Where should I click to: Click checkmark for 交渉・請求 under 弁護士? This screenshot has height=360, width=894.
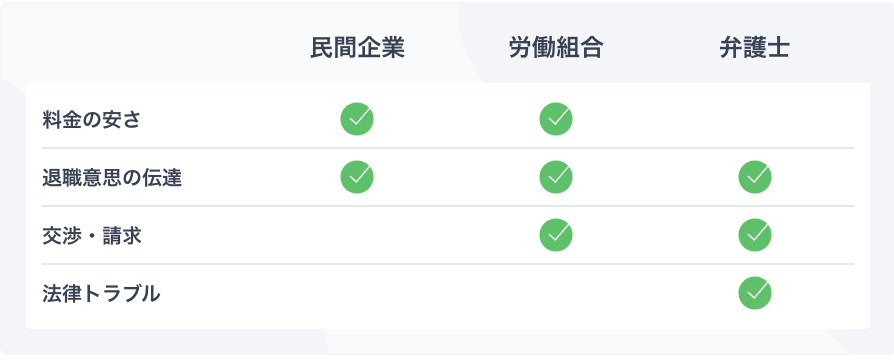(755, 235)
